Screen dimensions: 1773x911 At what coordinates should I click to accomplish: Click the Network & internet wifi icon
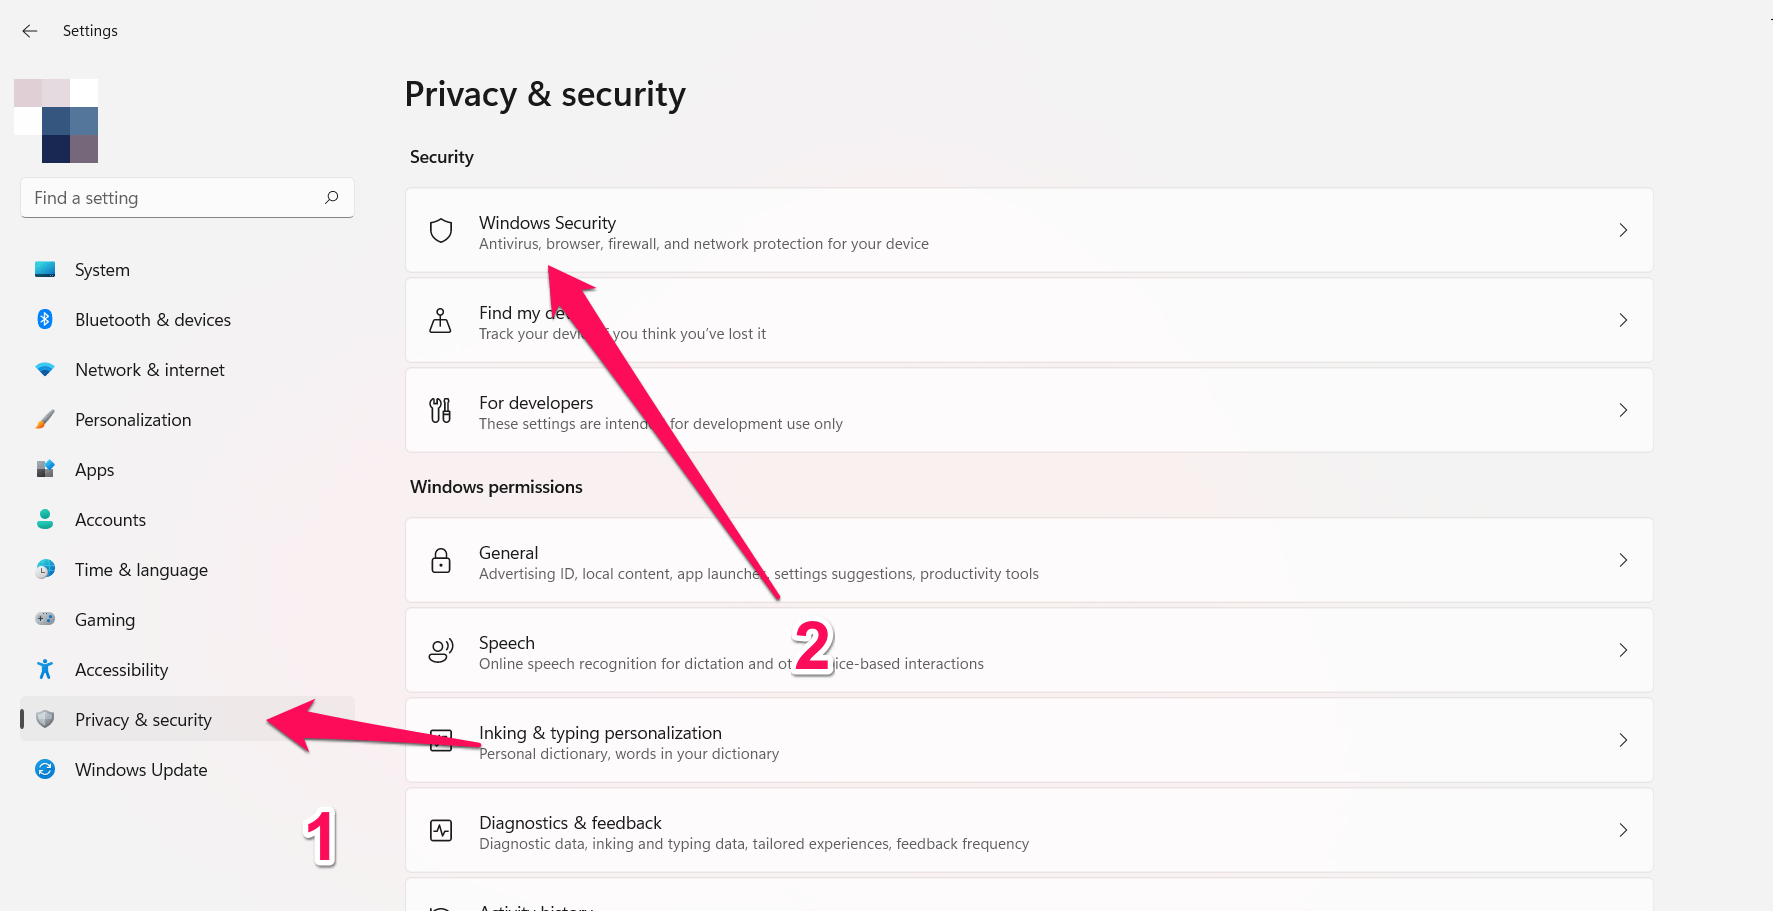45,369
